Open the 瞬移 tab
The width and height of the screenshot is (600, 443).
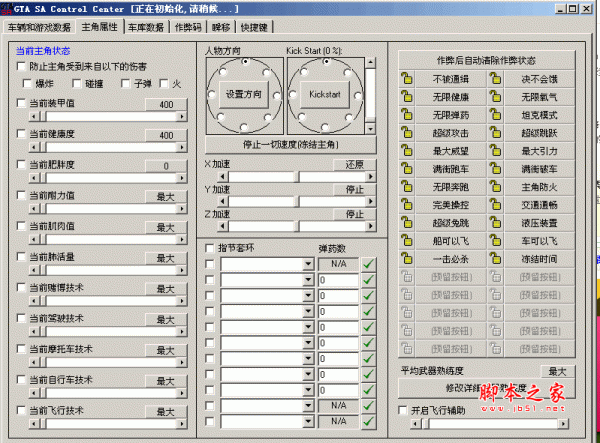pos(221,27)
